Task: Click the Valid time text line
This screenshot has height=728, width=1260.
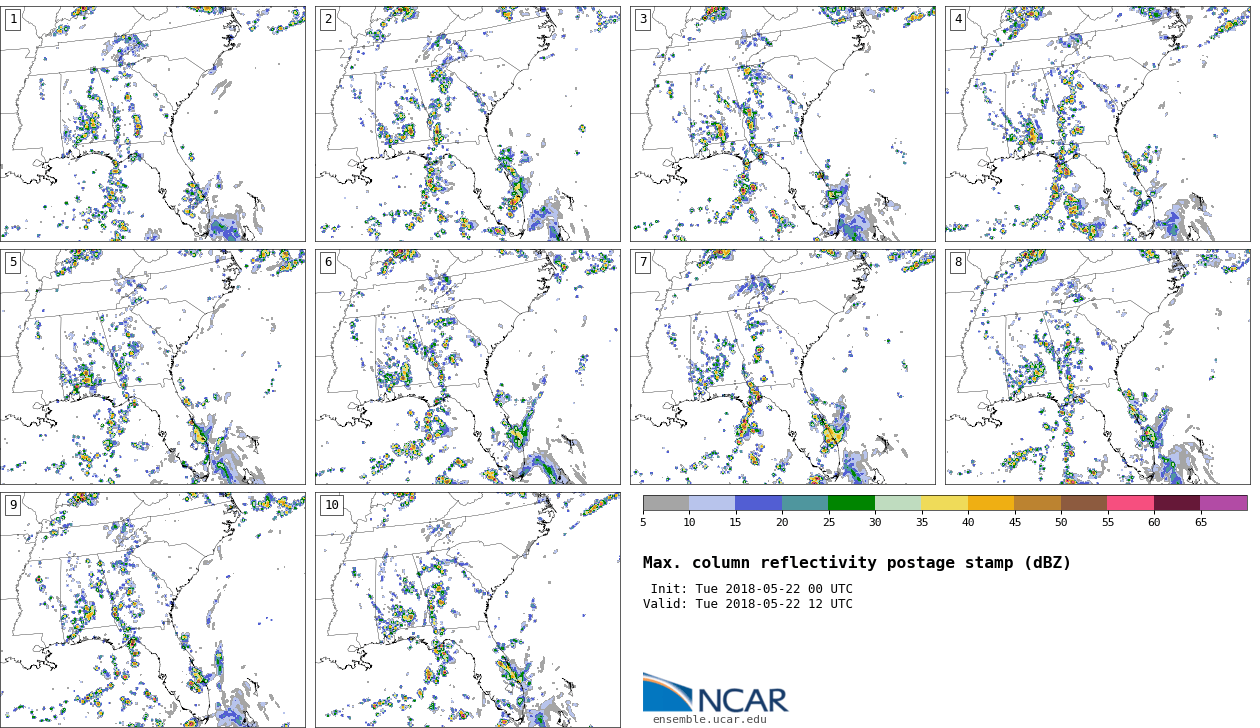Action: click(748, 604)
